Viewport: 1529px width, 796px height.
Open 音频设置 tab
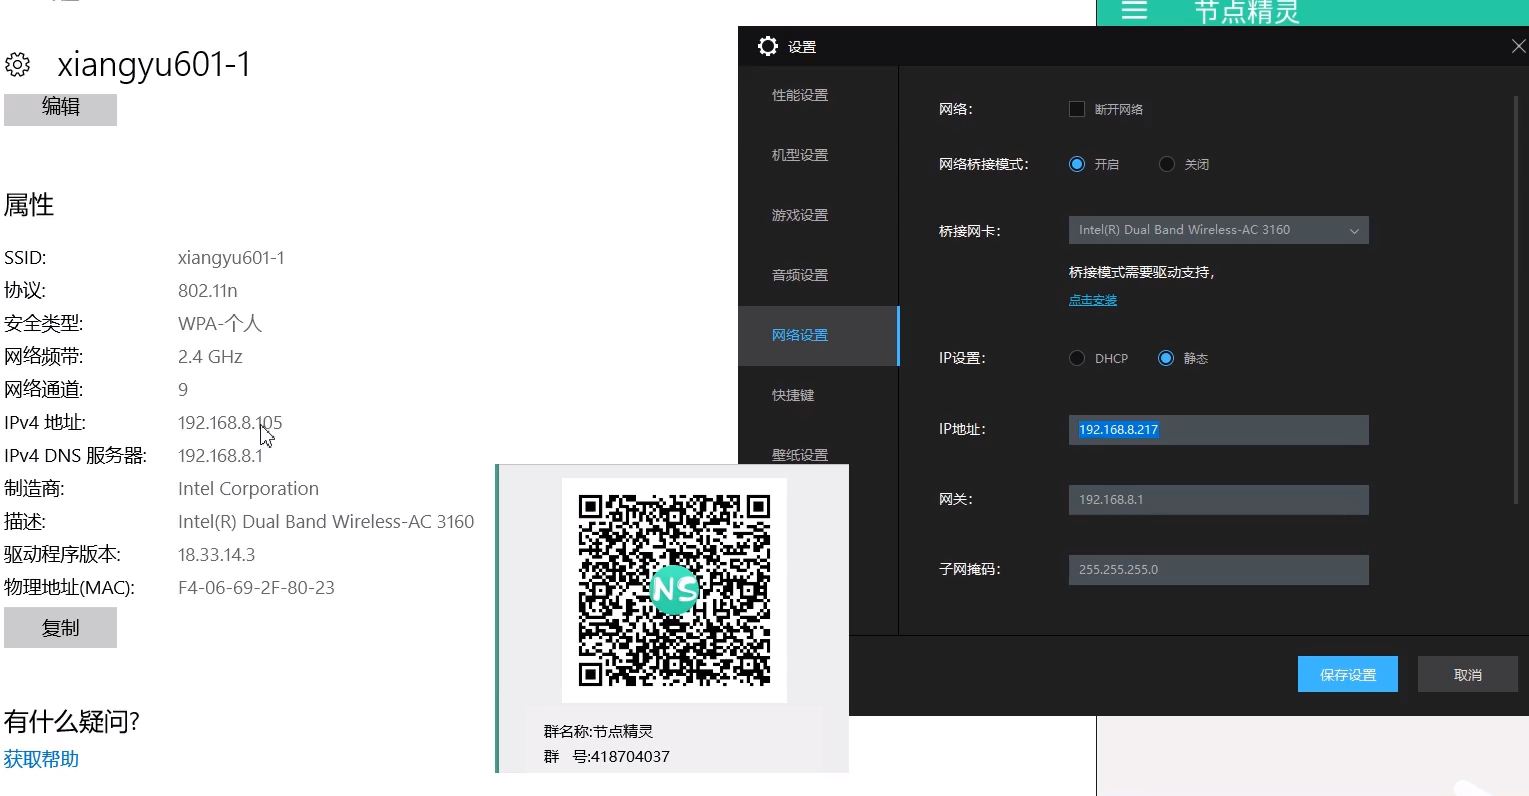800,275
